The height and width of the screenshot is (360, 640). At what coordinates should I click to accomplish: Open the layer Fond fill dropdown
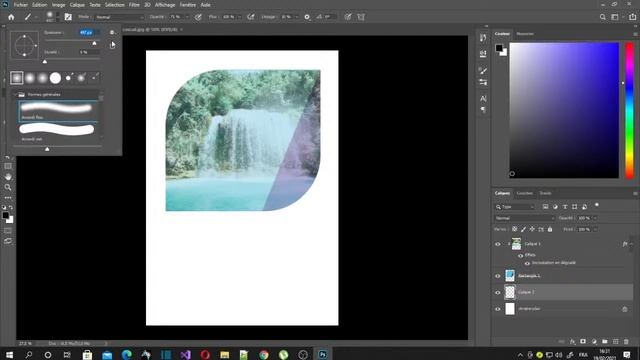tap(595, 229)
